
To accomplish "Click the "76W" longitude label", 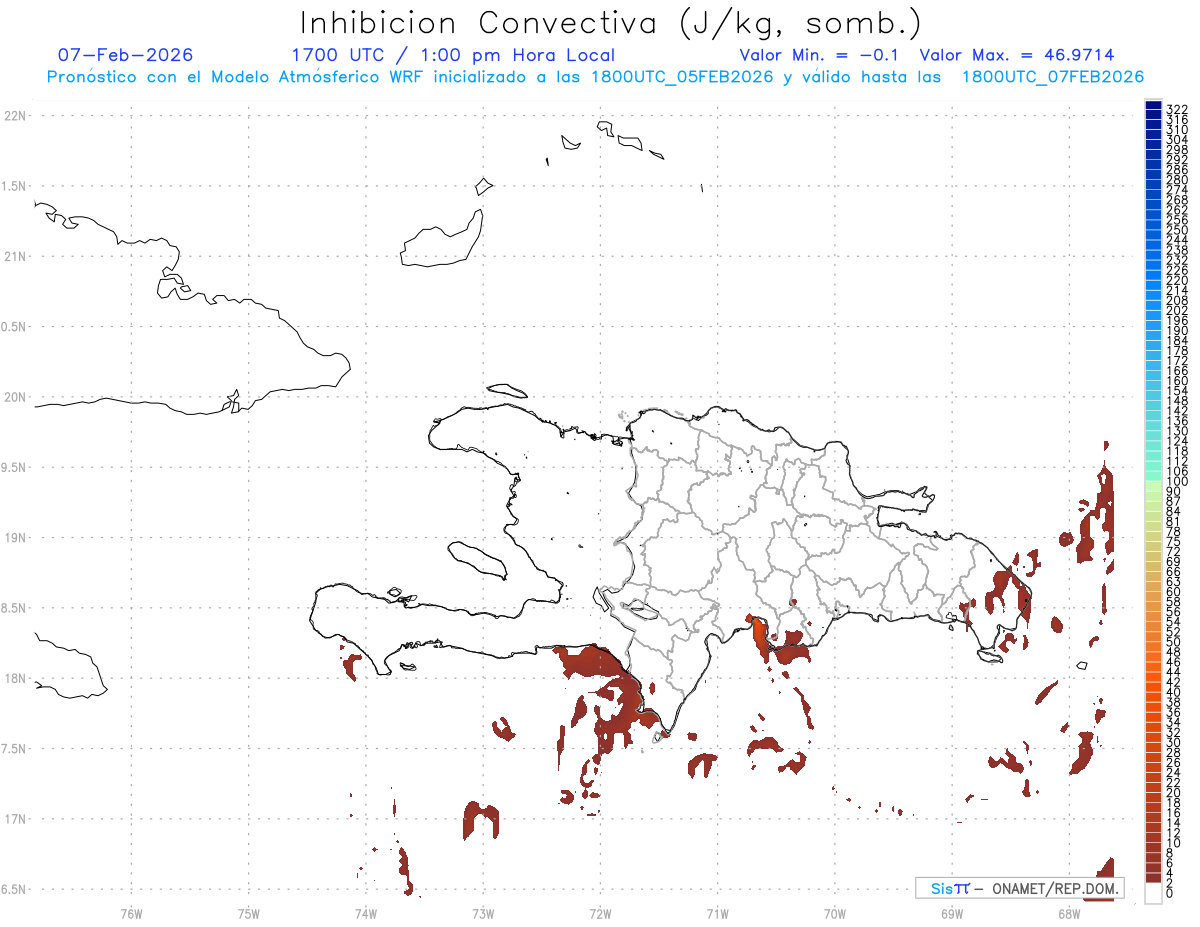I will click(131, 912).
